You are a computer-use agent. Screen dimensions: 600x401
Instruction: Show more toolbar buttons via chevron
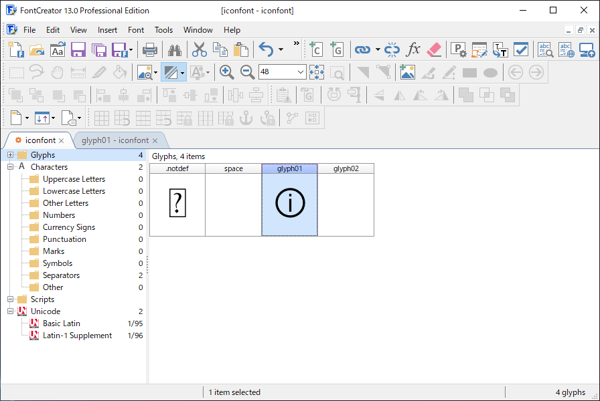tap(296, 44)
